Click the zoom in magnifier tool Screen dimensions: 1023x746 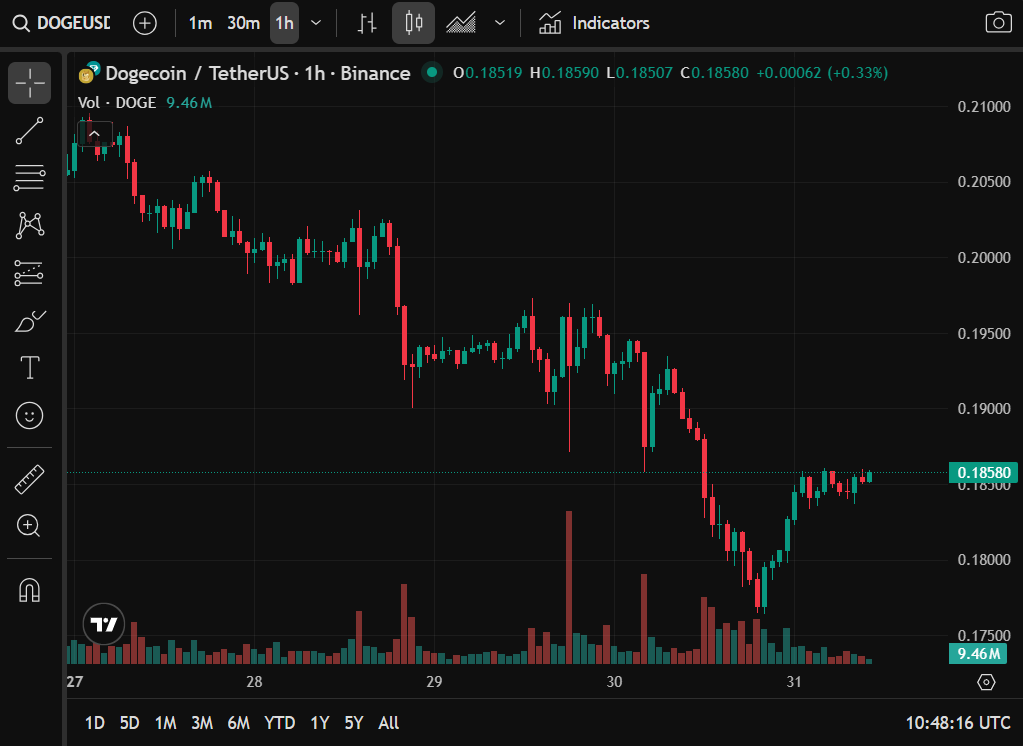pyautogui.click(x=30, y=525)
